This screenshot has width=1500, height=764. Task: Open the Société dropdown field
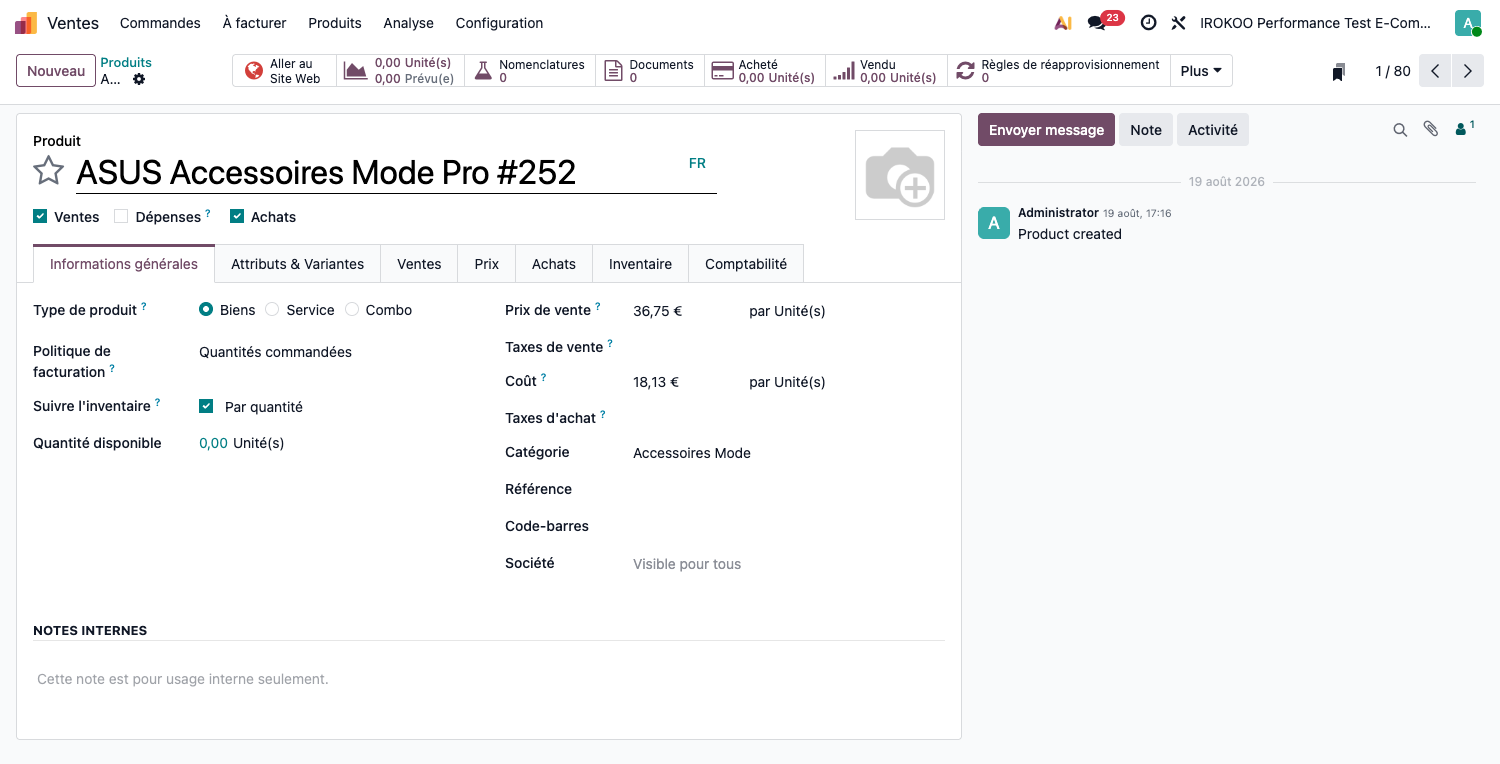788,564
